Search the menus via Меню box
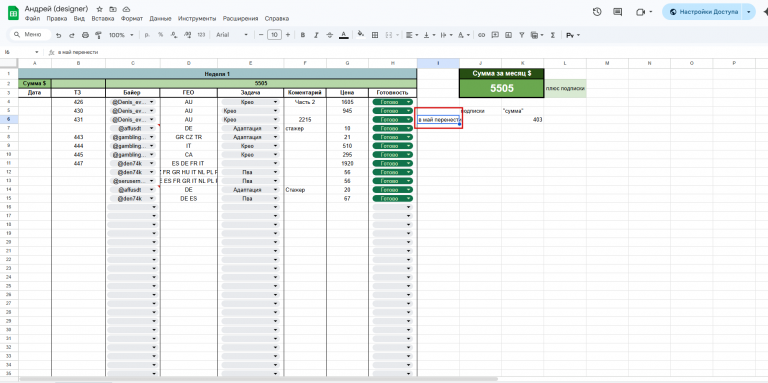 pos(30,35)
